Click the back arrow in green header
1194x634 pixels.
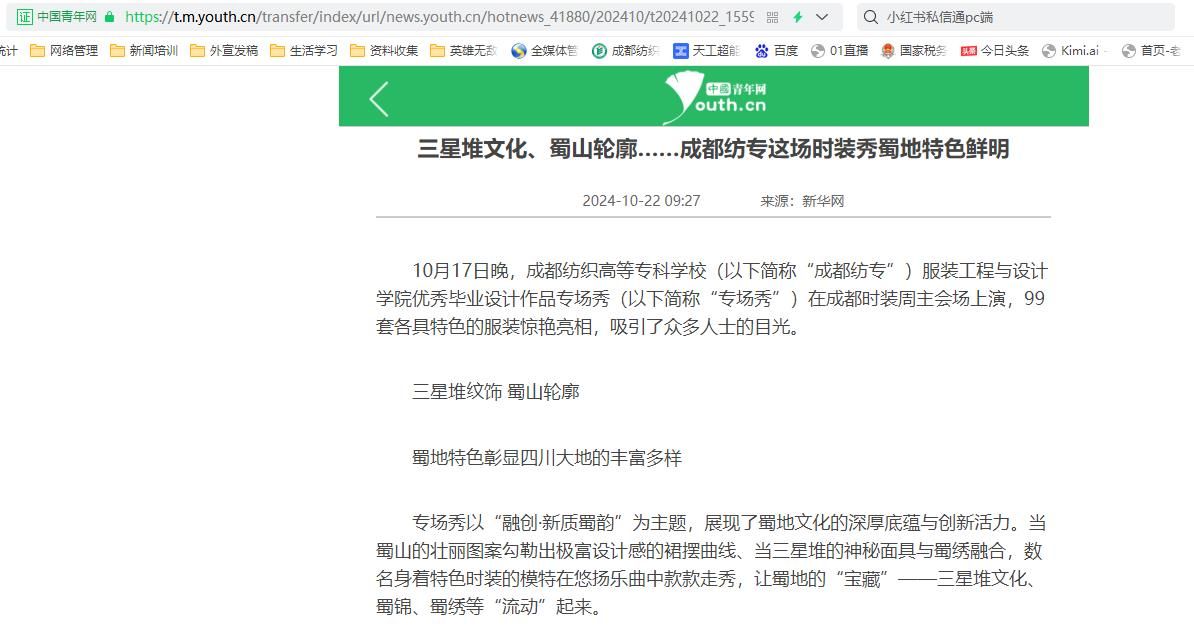click(x=379, y=99)
